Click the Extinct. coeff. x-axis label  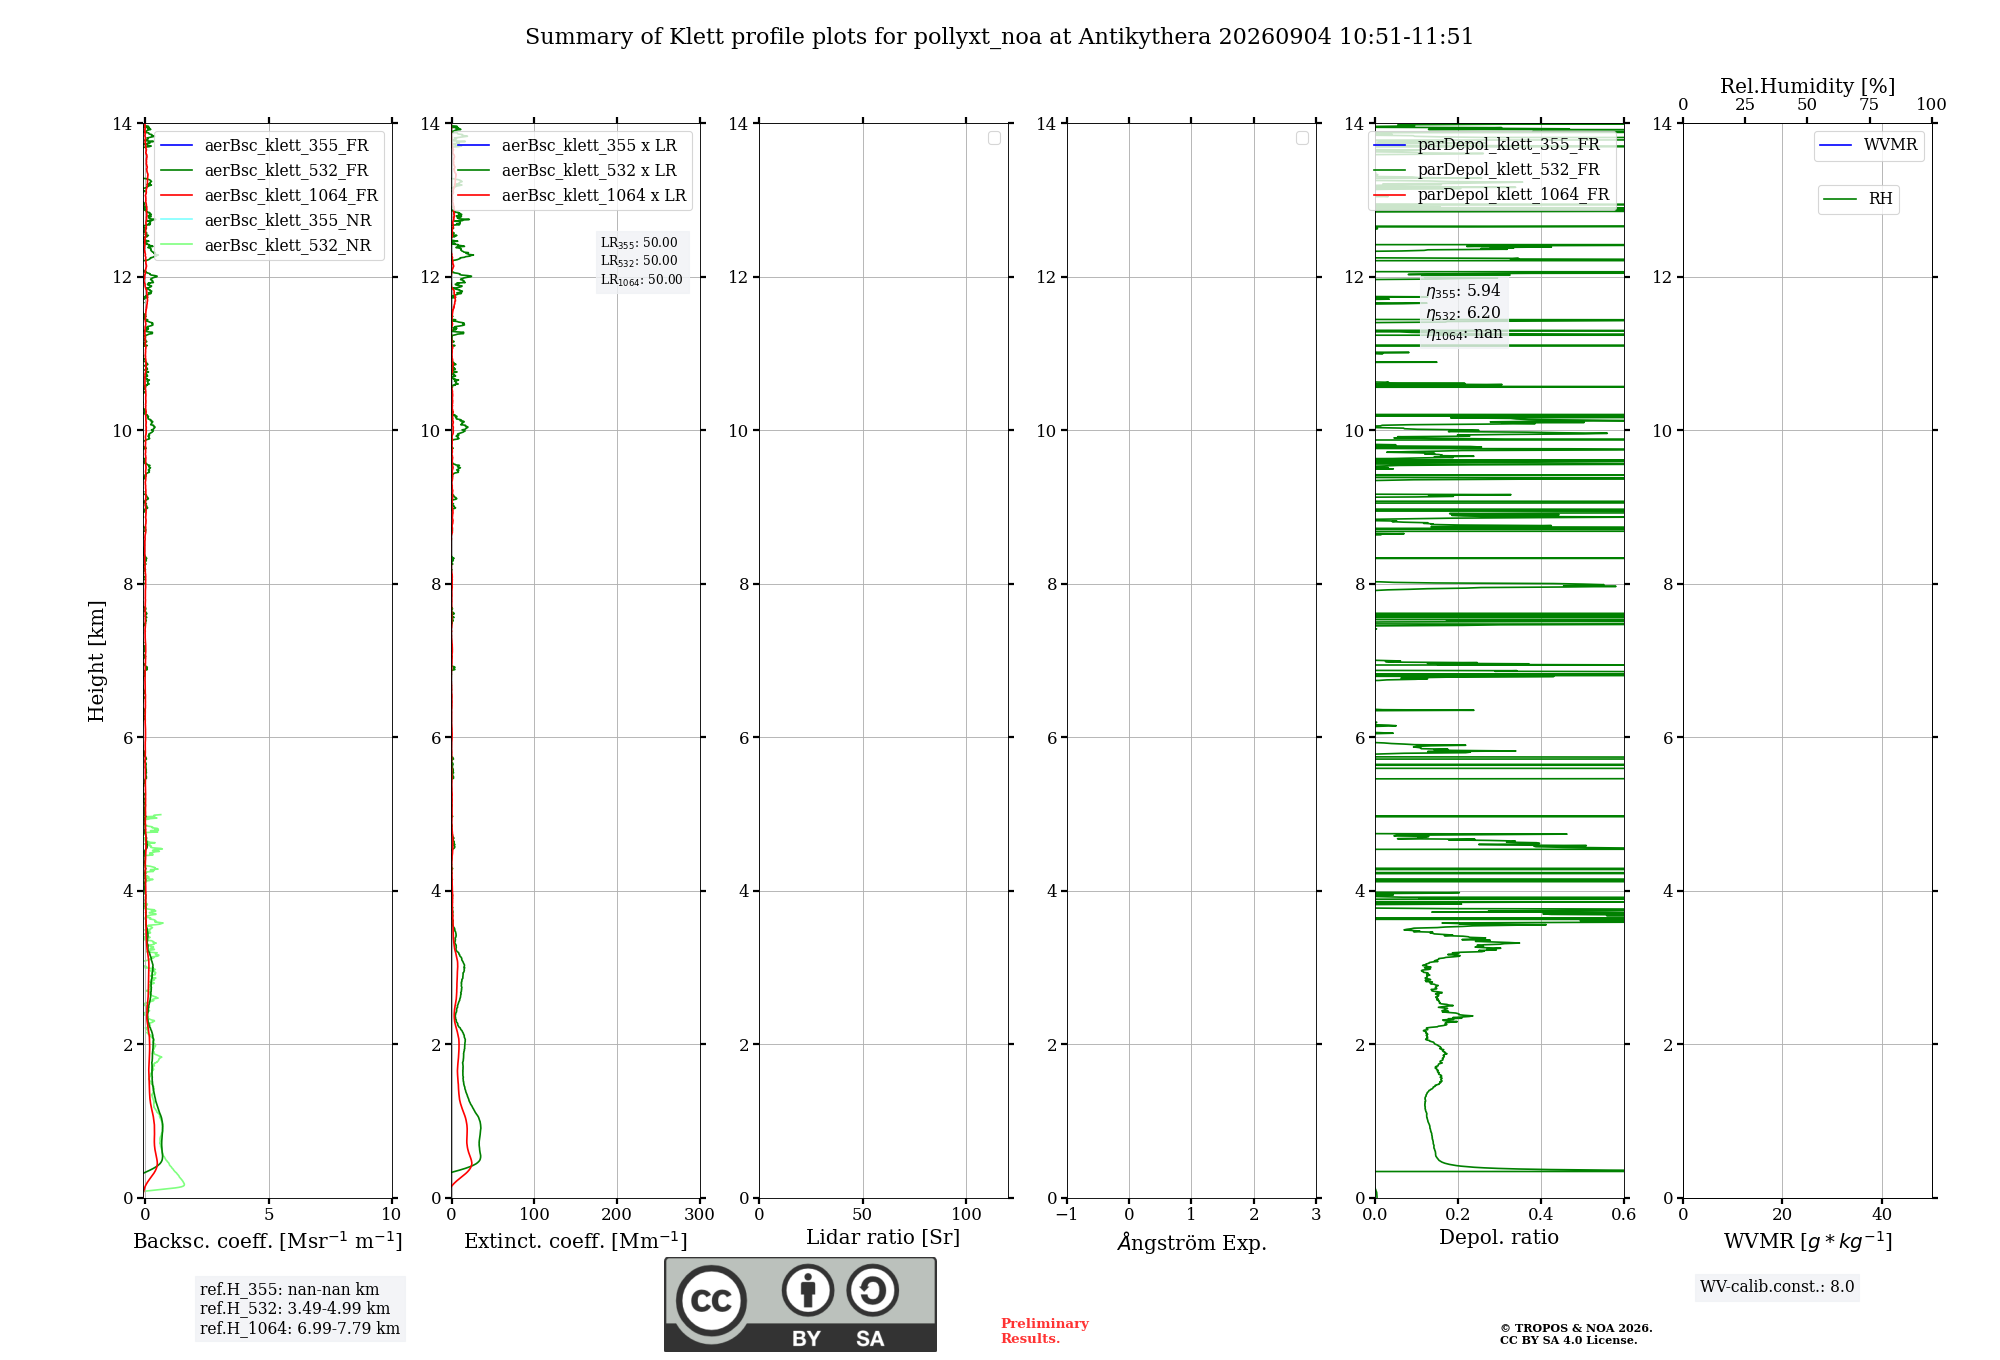coord(576,1241)
